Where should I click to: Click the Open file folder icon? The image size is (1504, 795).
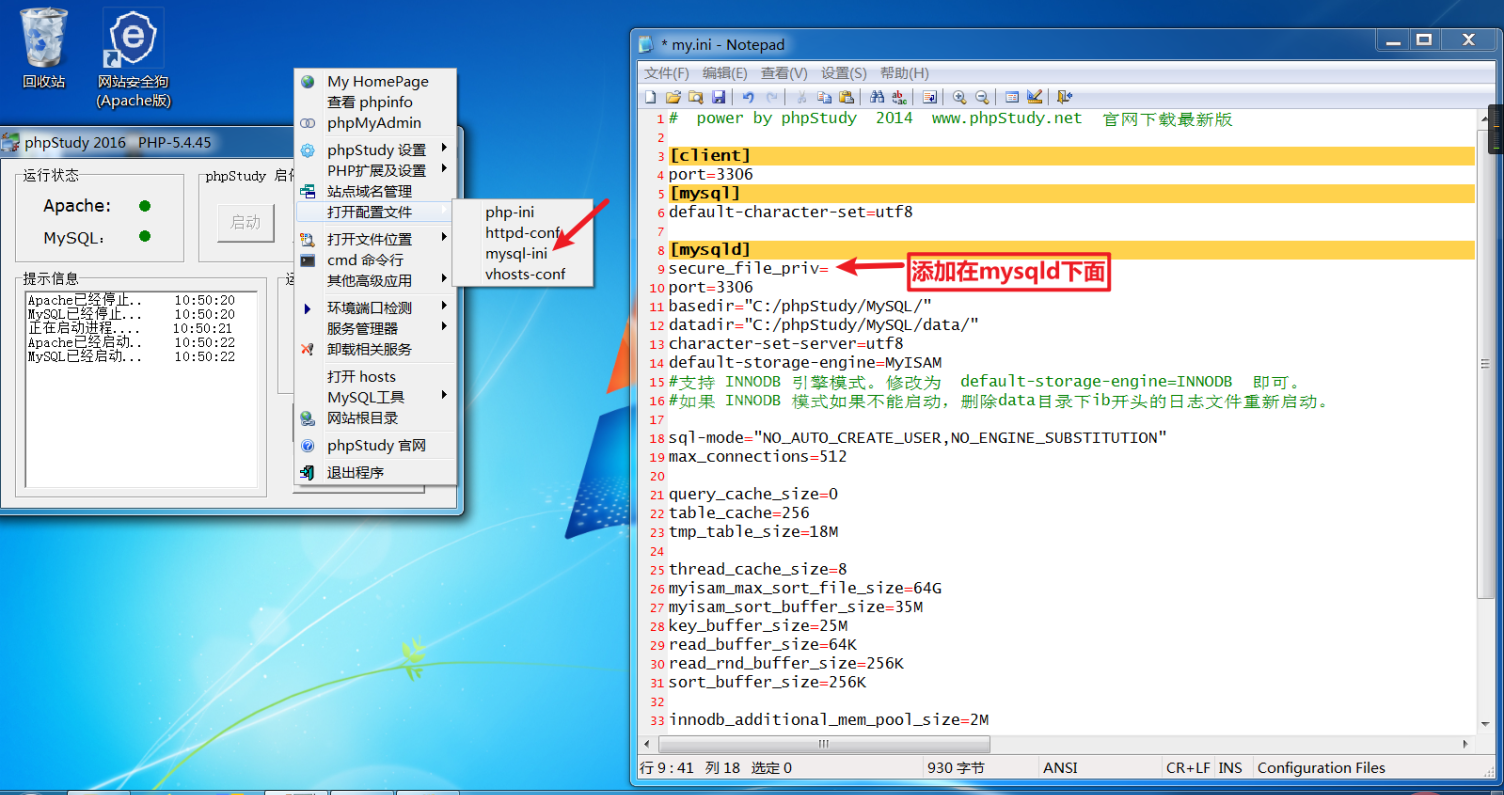point(673,97)
